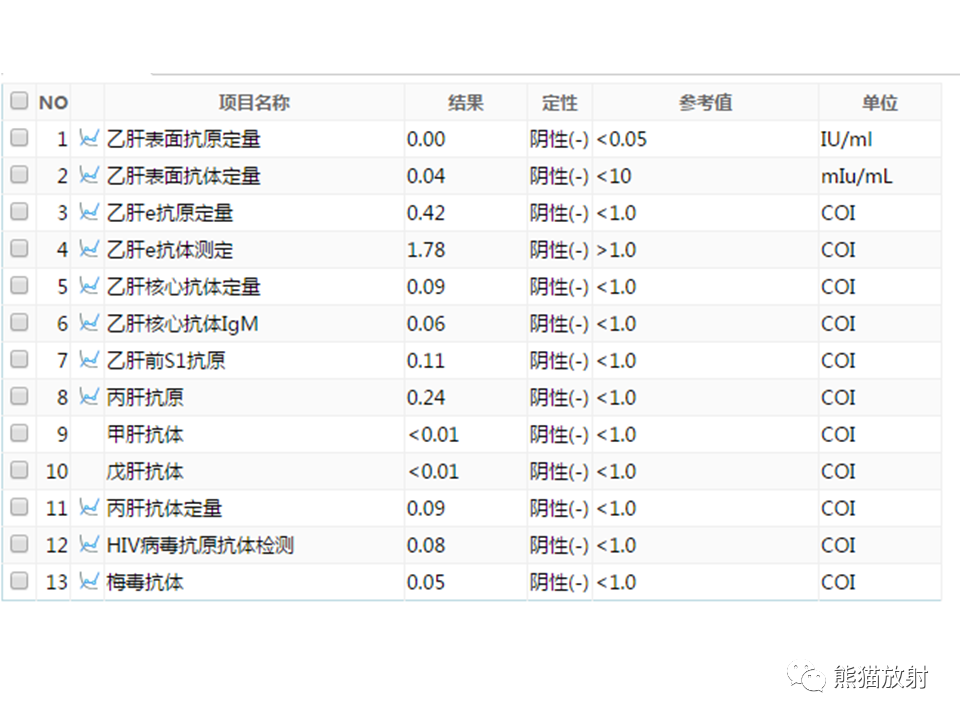Click result value 0.24 for 丙肝抗原
This screenshot has width=960, height=720.
click(x=426, y=397)
